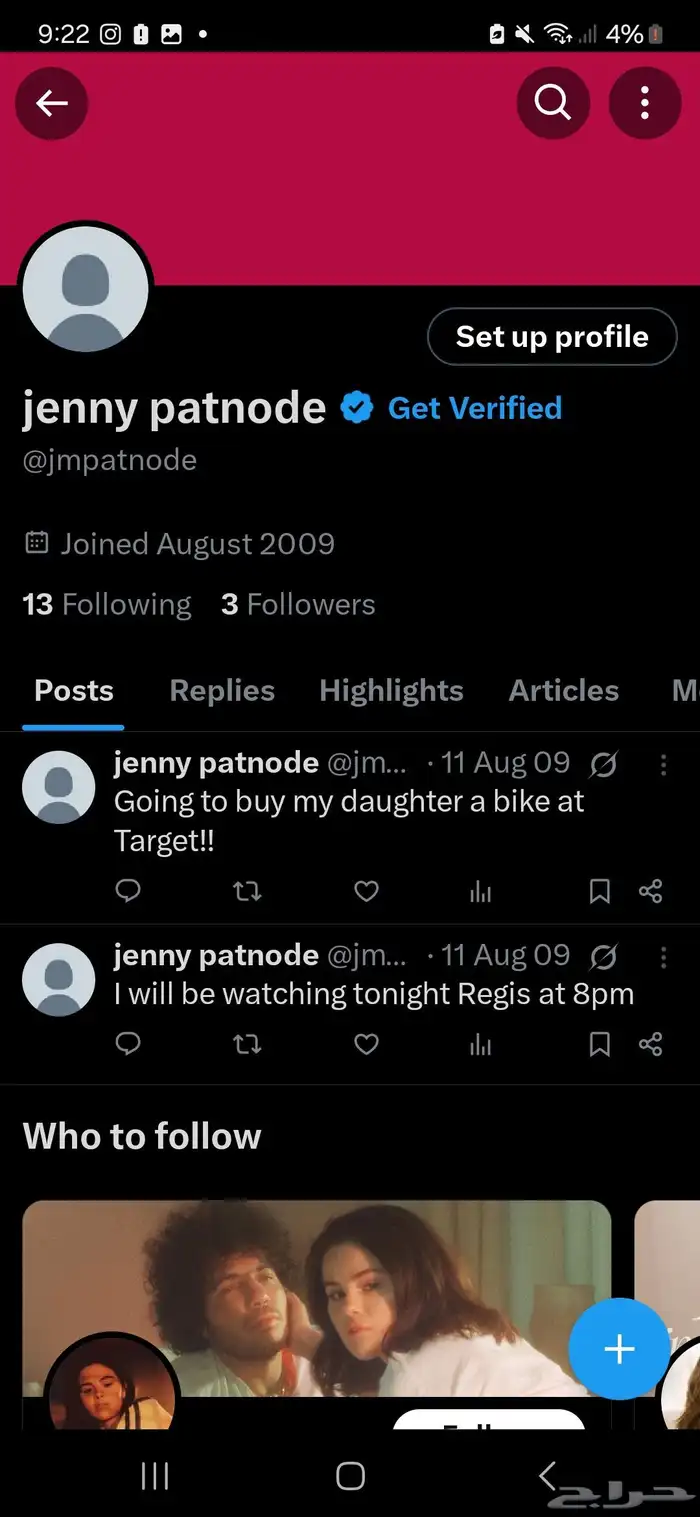
Task: Open the three-dot profile options menu
Action: click(x=644, y=103)
